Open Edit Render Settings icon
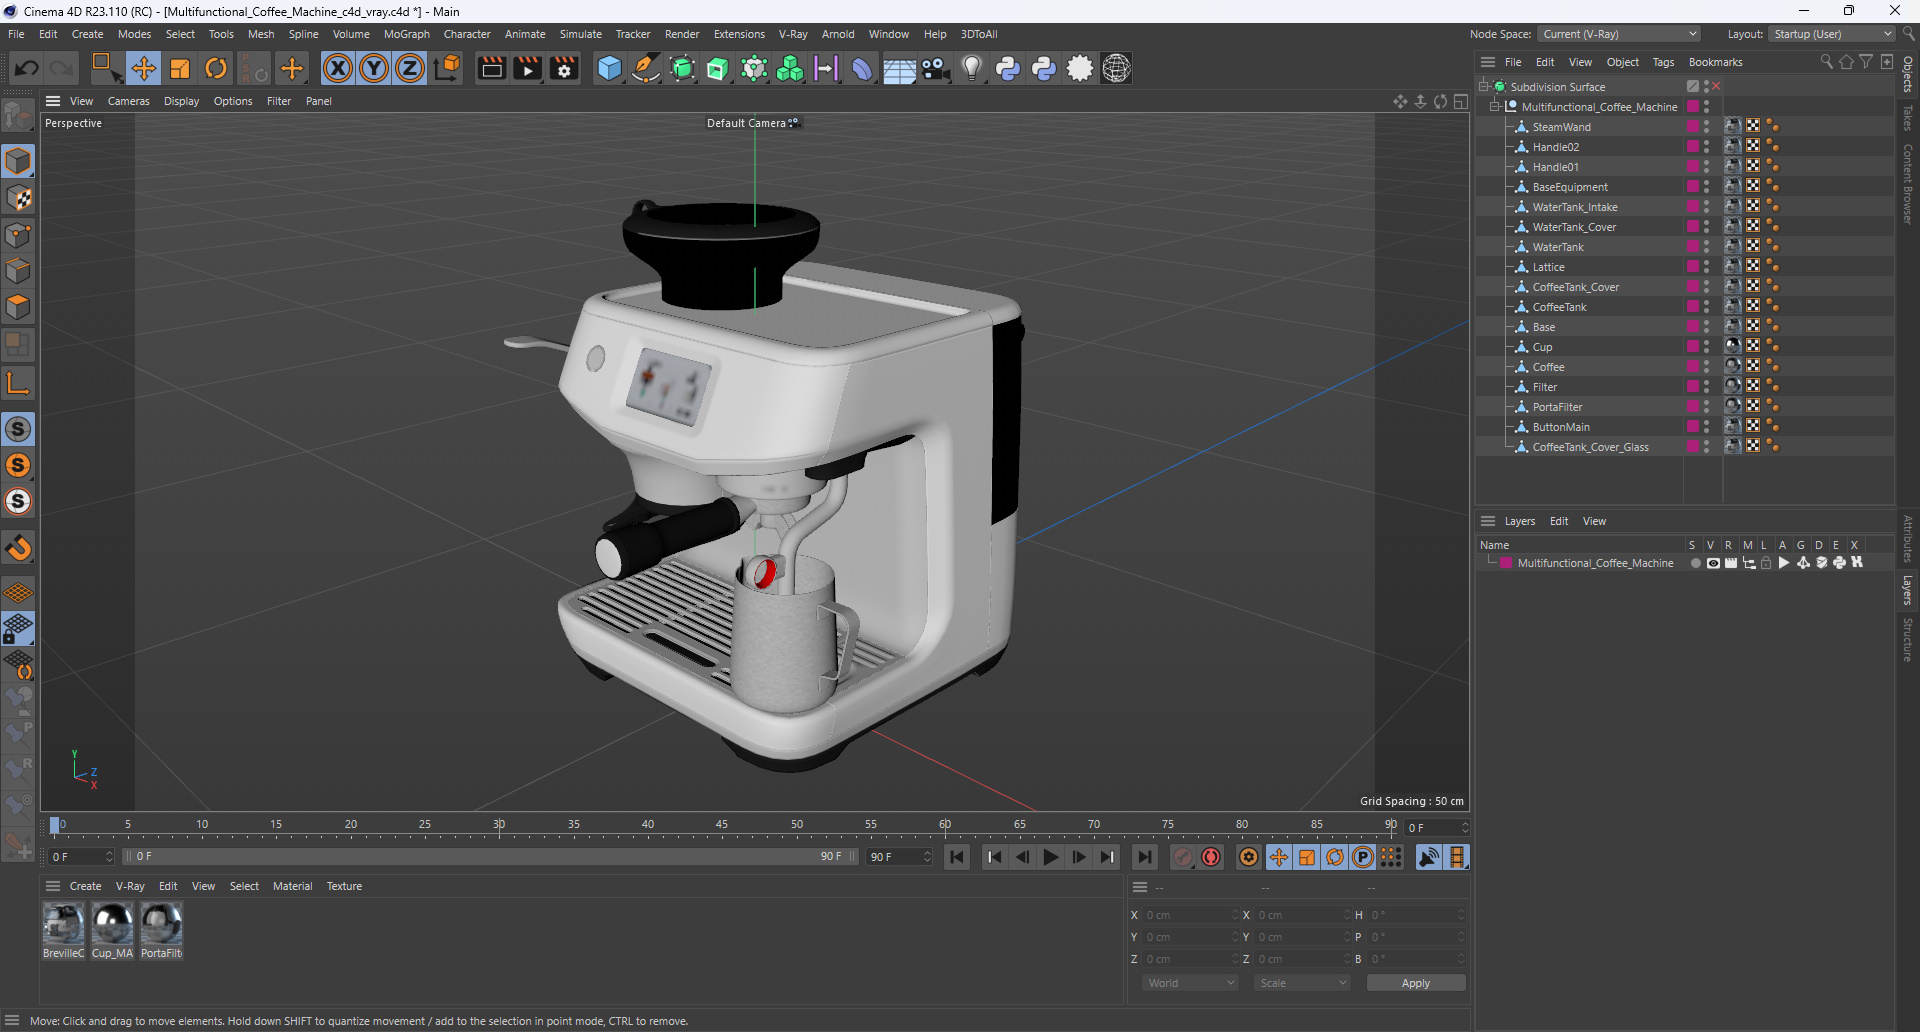1920x1032 pixels. pyautogui.click(x=565, y=68)
